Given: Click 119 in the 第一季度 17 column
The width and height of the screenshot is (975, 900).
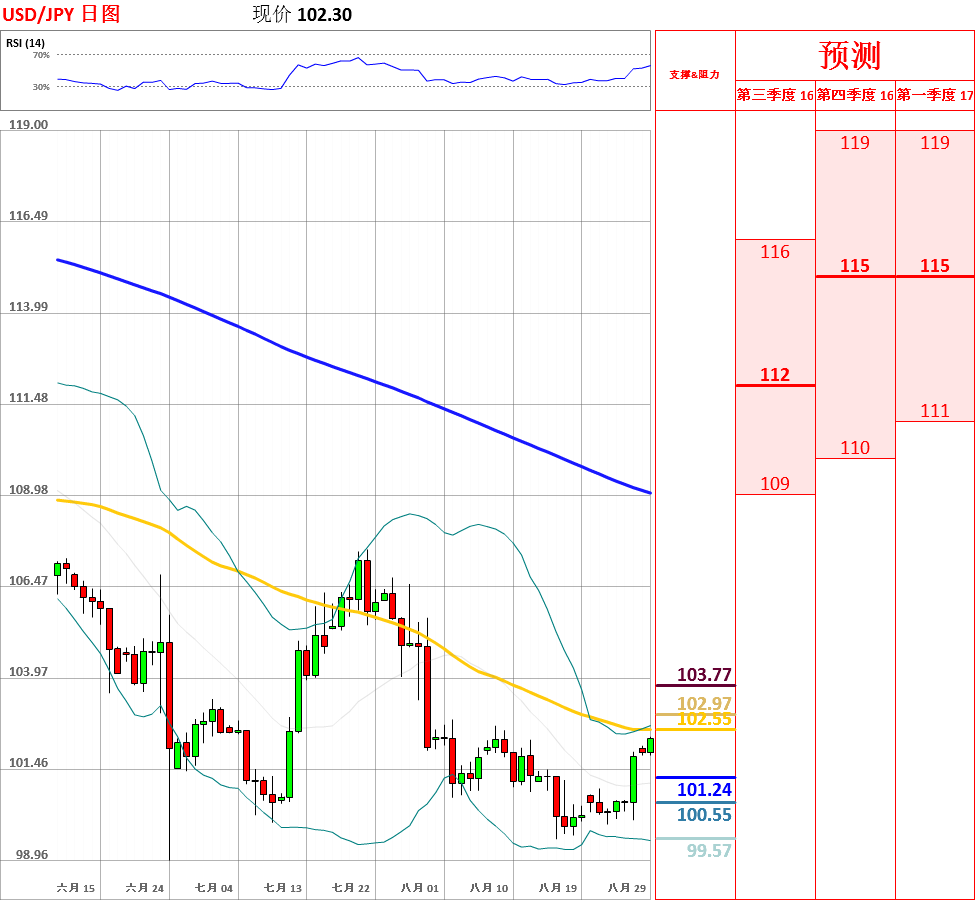Looking at the screenshot, I should pos(935,142).
